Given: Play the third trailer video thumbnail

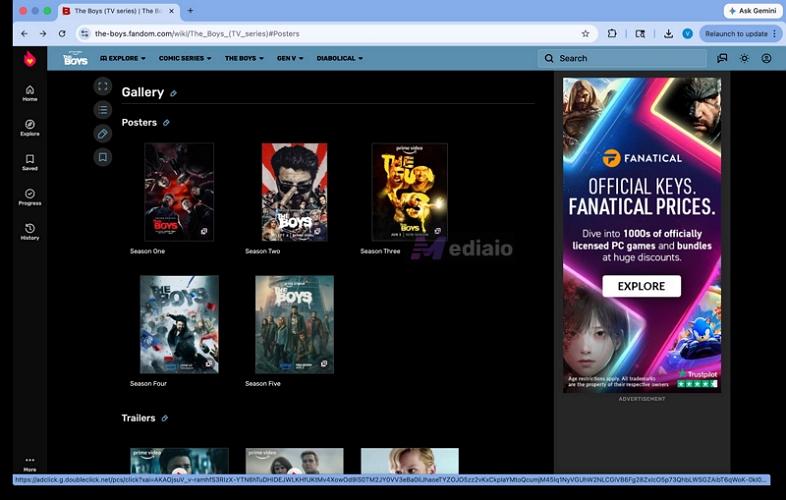Looking at the screenshot, I should point(410,461).
